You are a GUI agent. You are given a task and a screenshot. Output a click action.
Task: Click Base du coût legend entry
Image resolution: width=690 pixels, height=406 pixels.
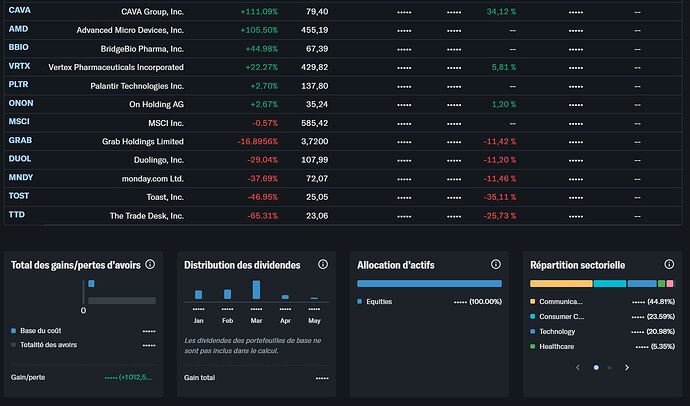pos(40,331)
